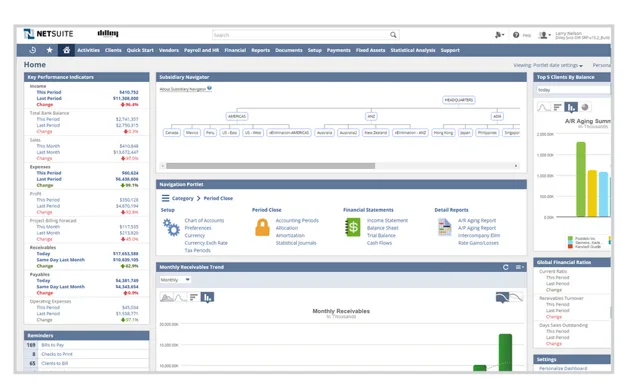
Task: Select column chart in Top 5 Clients
Action: coord(571,107)
